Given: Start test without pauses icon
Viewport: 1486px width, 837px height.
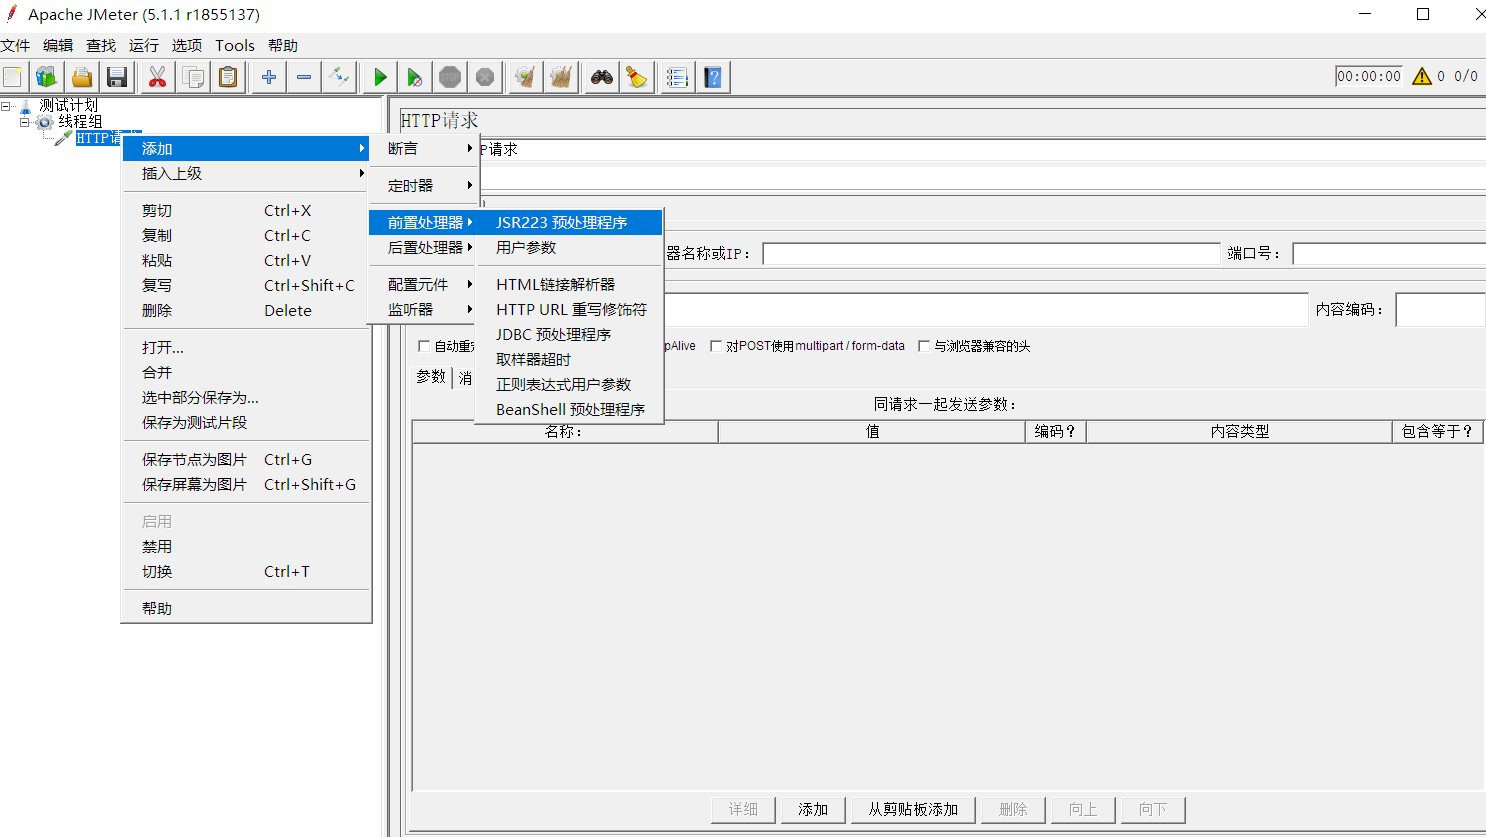Looking at the screenshot, I should point(415,77).
